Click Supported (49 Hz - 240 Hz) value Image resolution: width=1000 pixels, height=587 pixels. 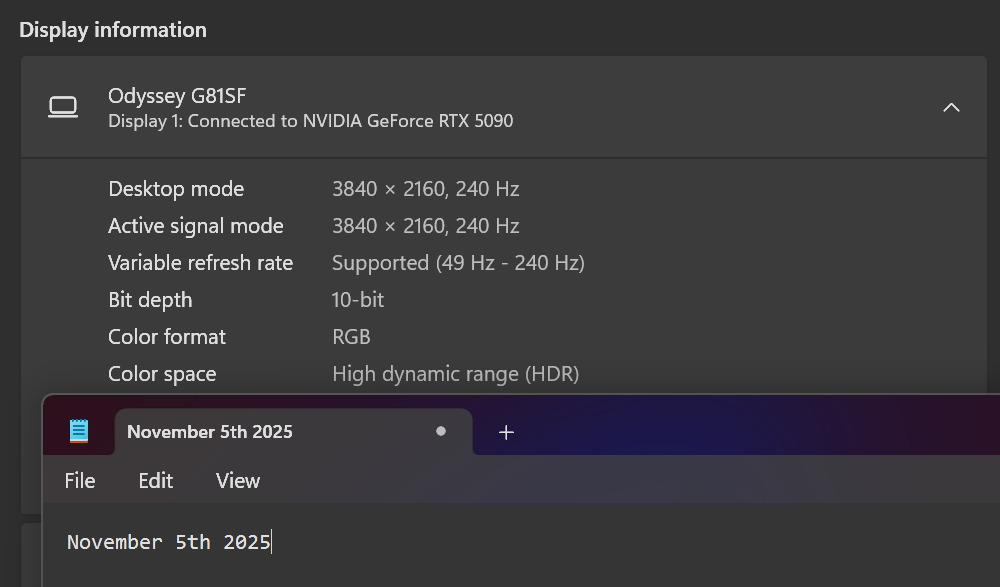point(458,263)
